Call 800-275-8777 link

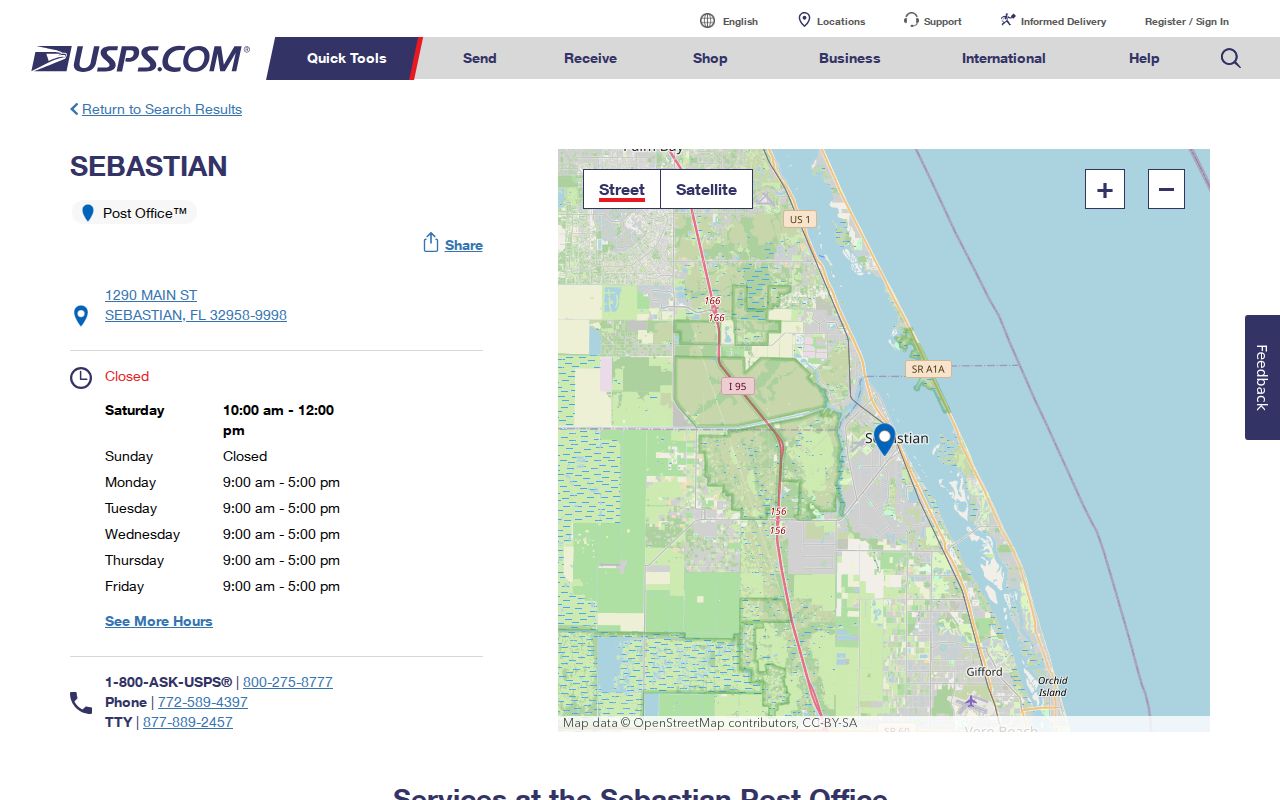pyautogui.click(x=288, y=682)
